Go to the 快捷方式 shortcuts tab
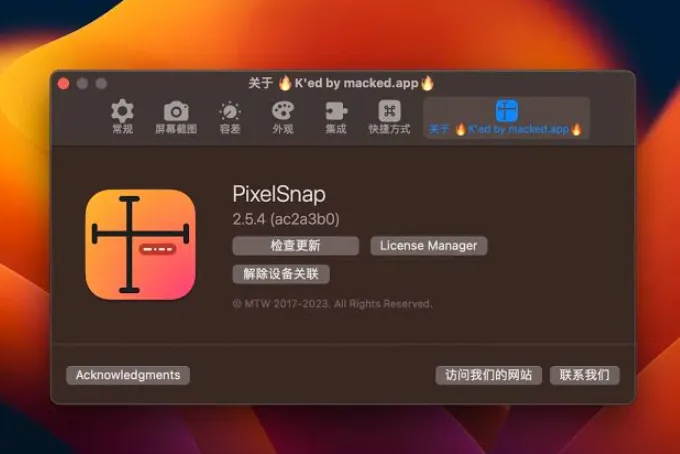 [389, 117]
